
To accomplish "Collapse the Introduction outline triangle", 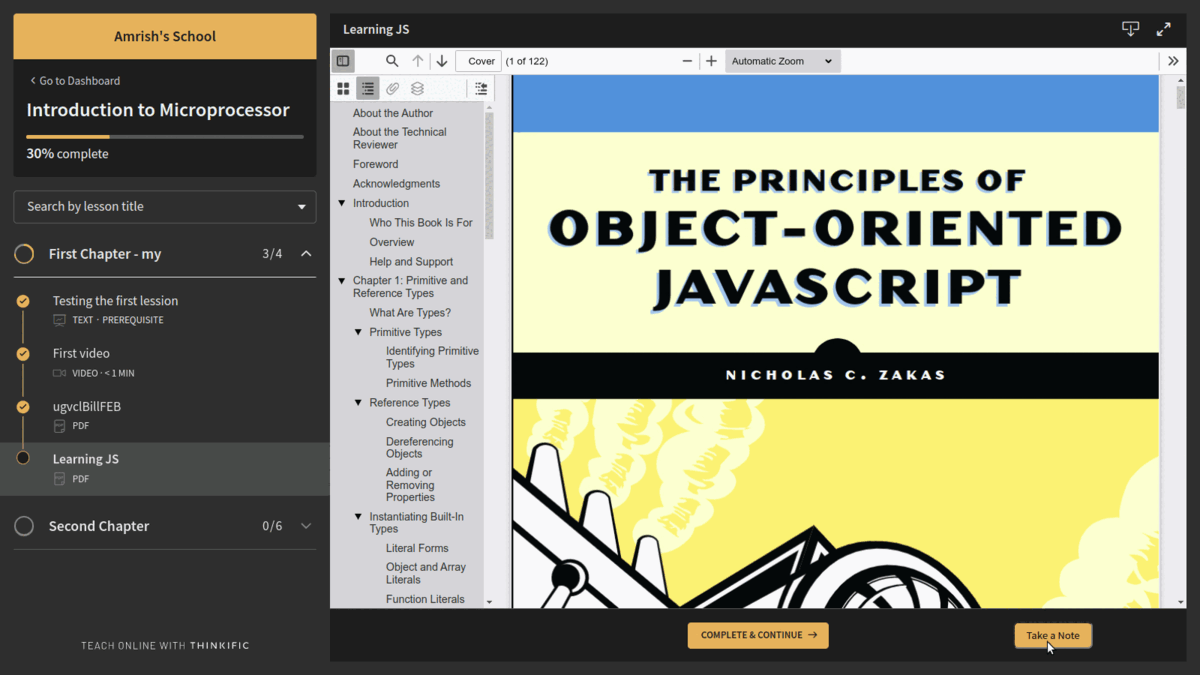I will click(x=342, y=203).
